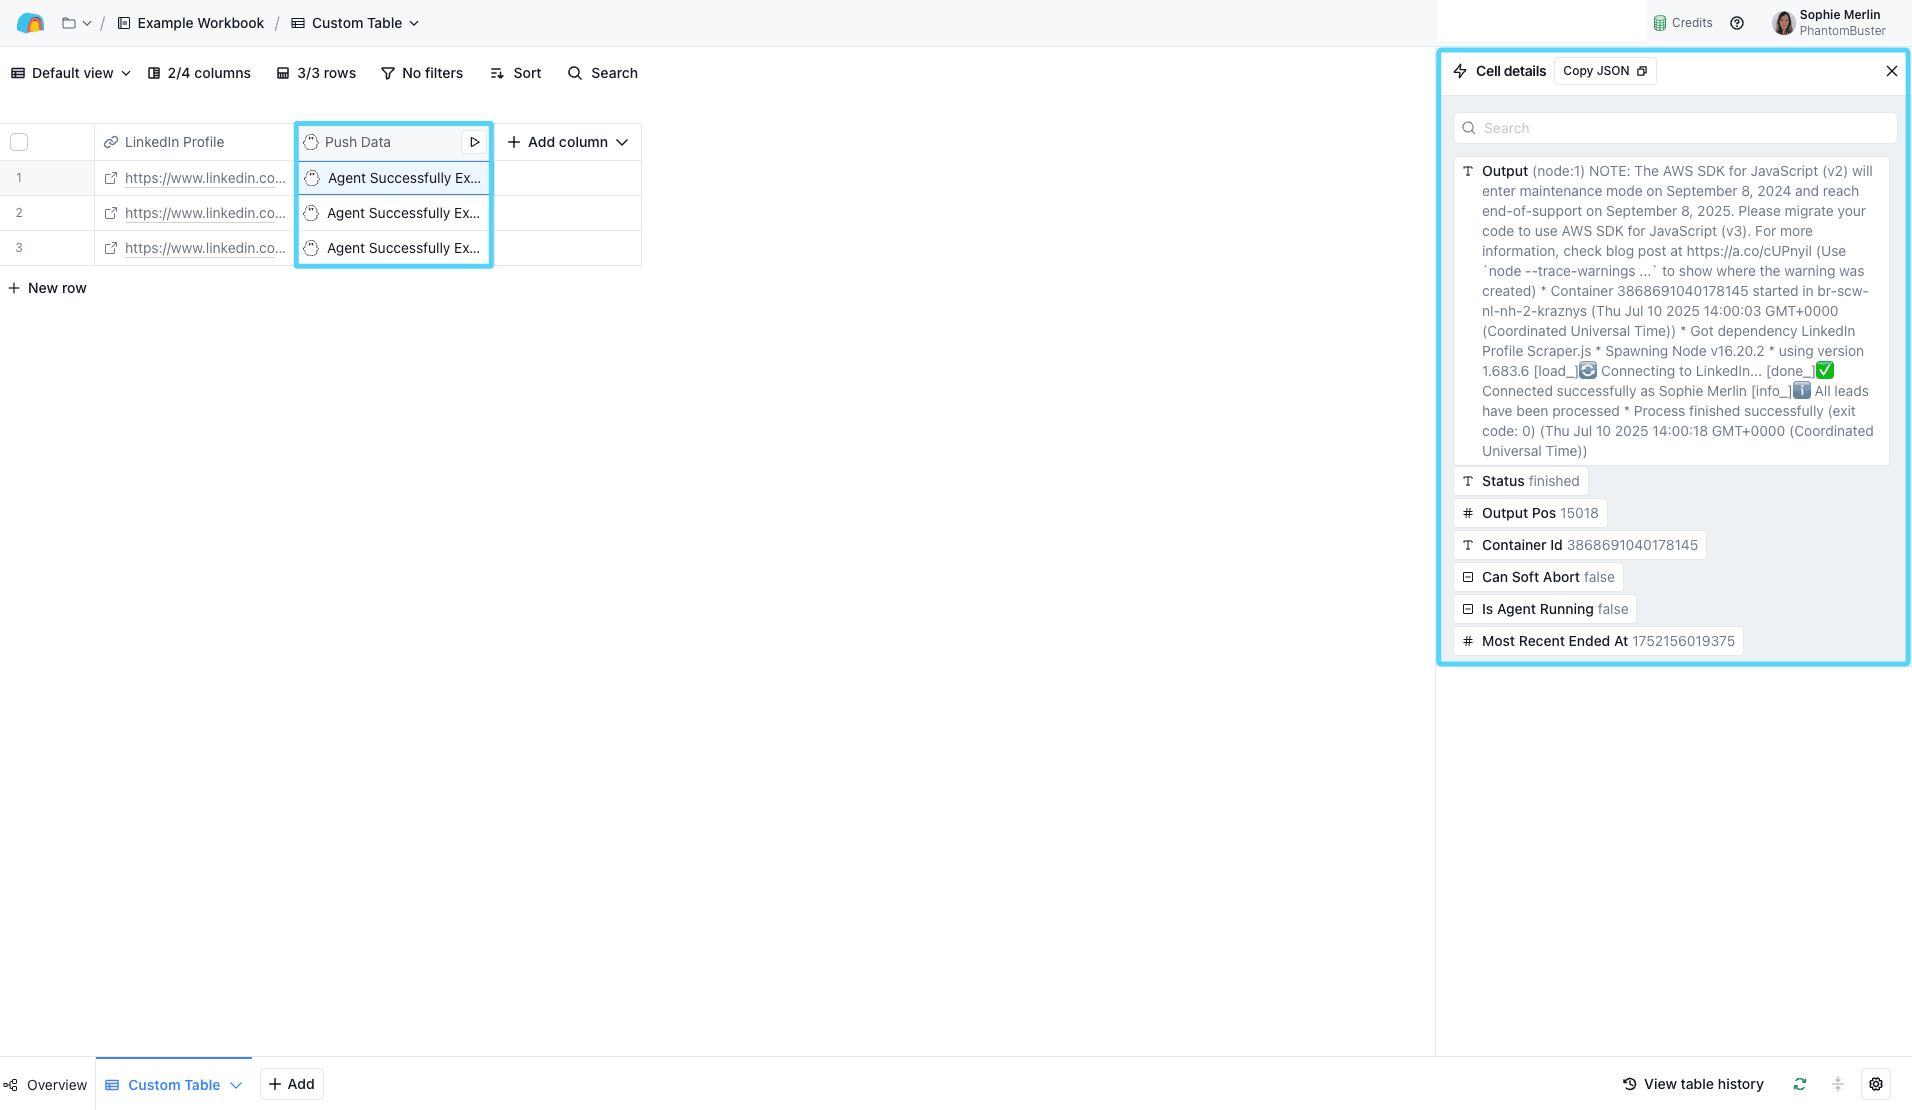Add a New row

47,288
